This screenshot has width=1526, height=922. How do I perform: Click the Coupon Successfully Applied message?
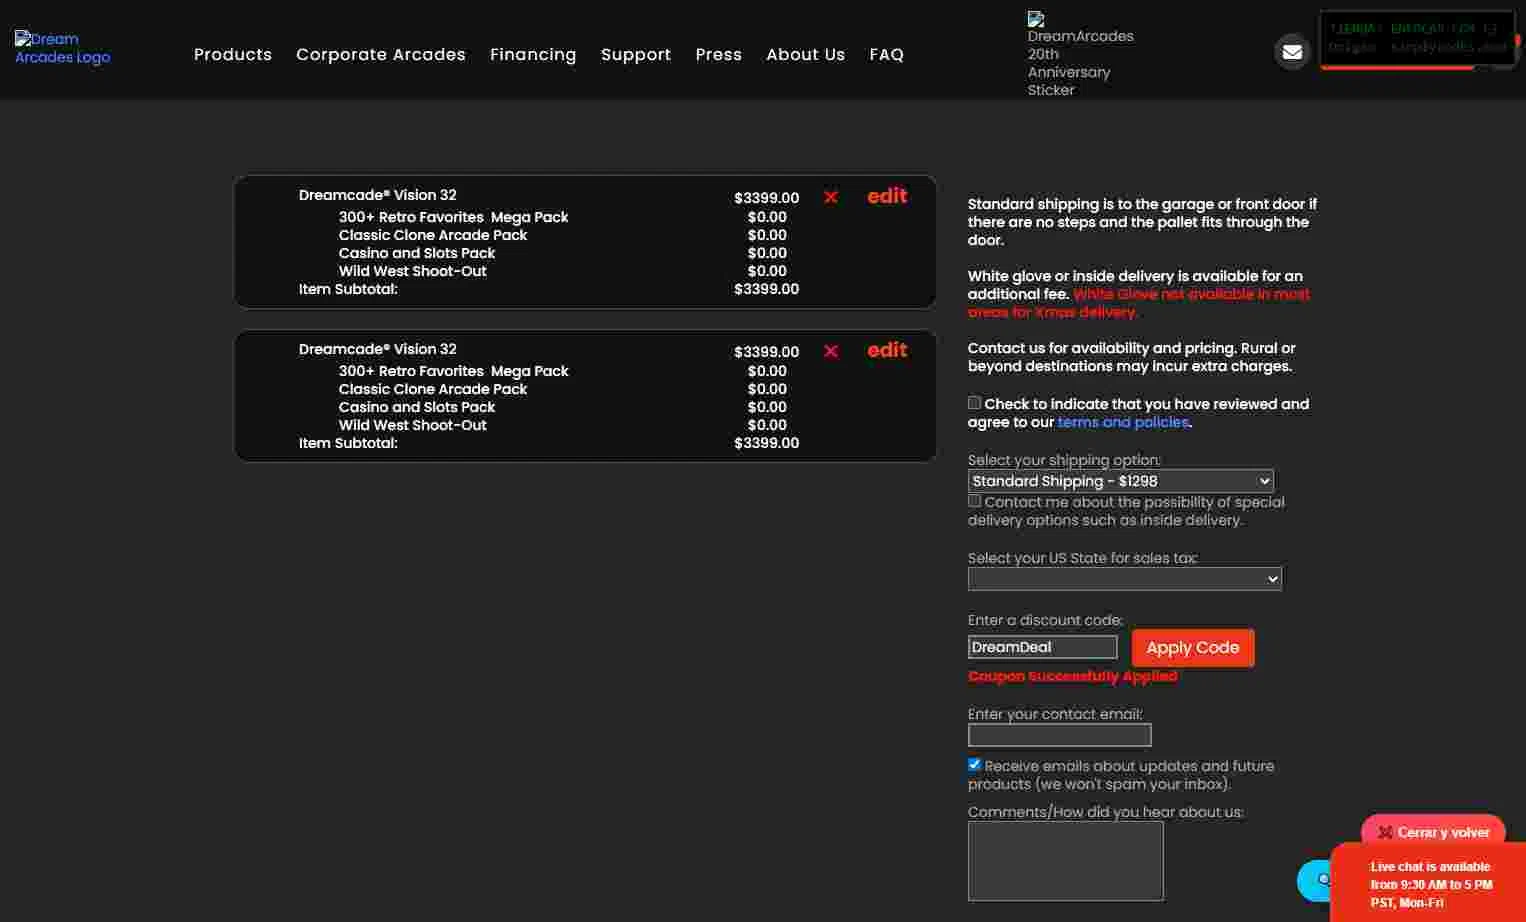[x=1072, y=676]
